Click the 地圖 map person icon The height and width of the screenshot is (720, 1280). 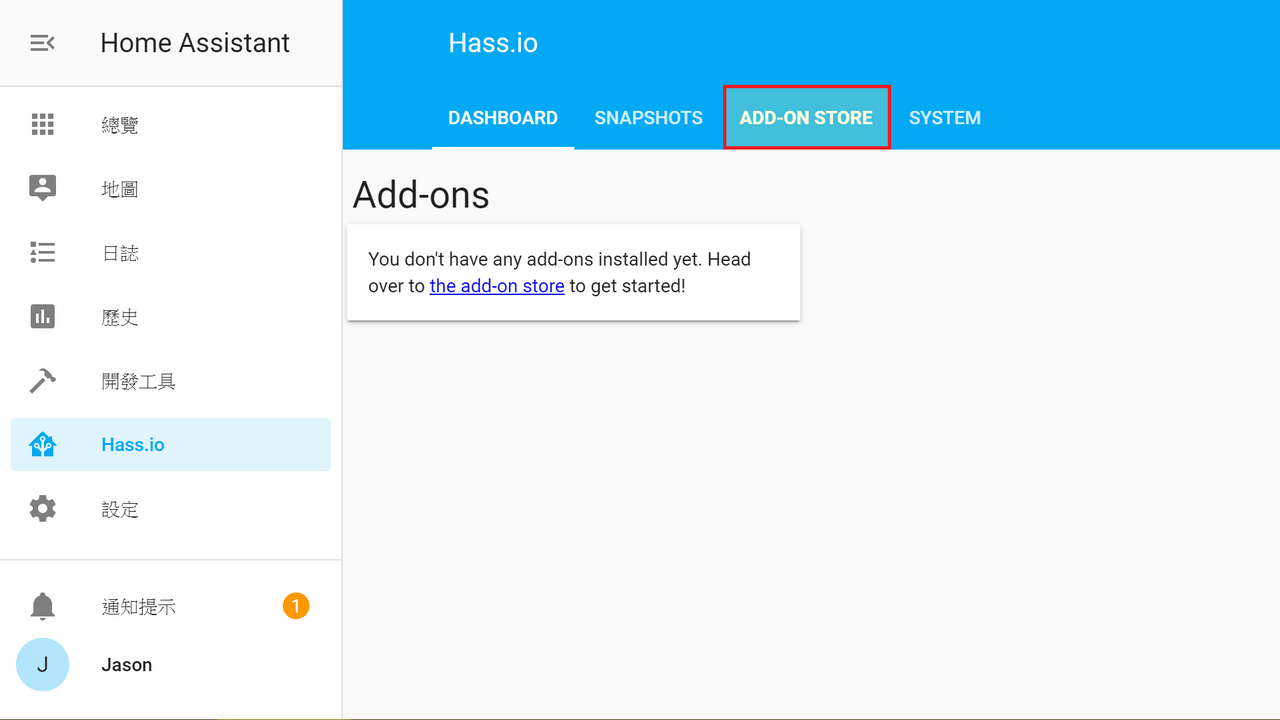click(42, 188)
